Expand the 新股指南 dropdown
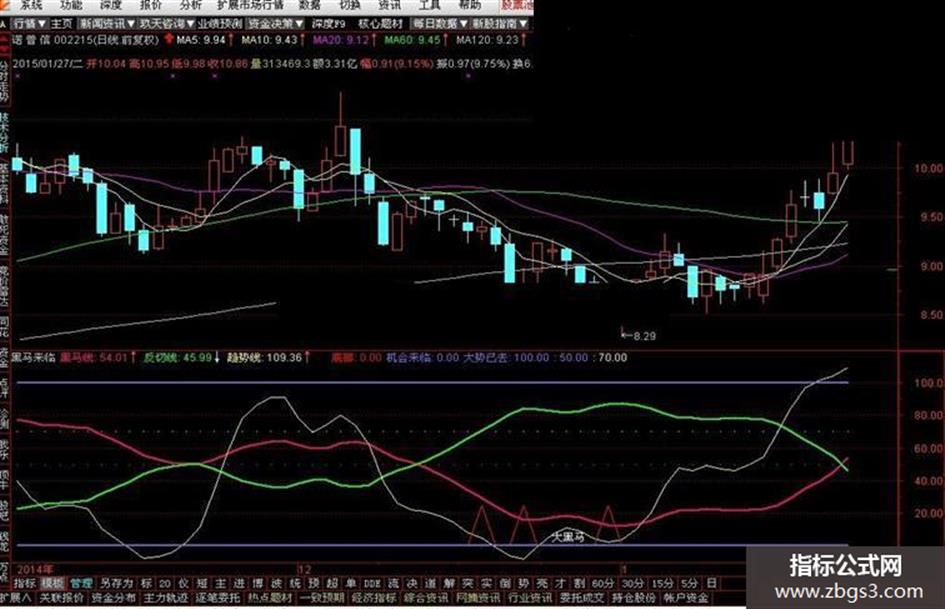The image size is (945, 609). 500,24
